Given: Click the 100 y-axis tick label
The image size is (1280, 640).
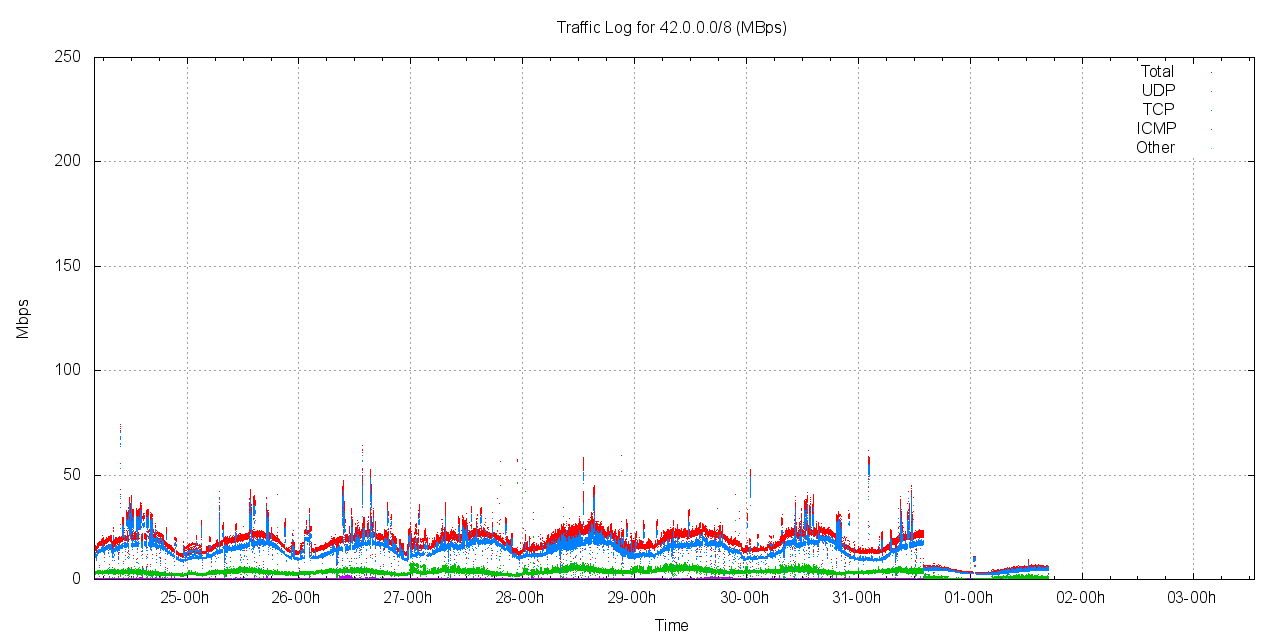Looking at the screenshot, I should [x=67, y=371].
